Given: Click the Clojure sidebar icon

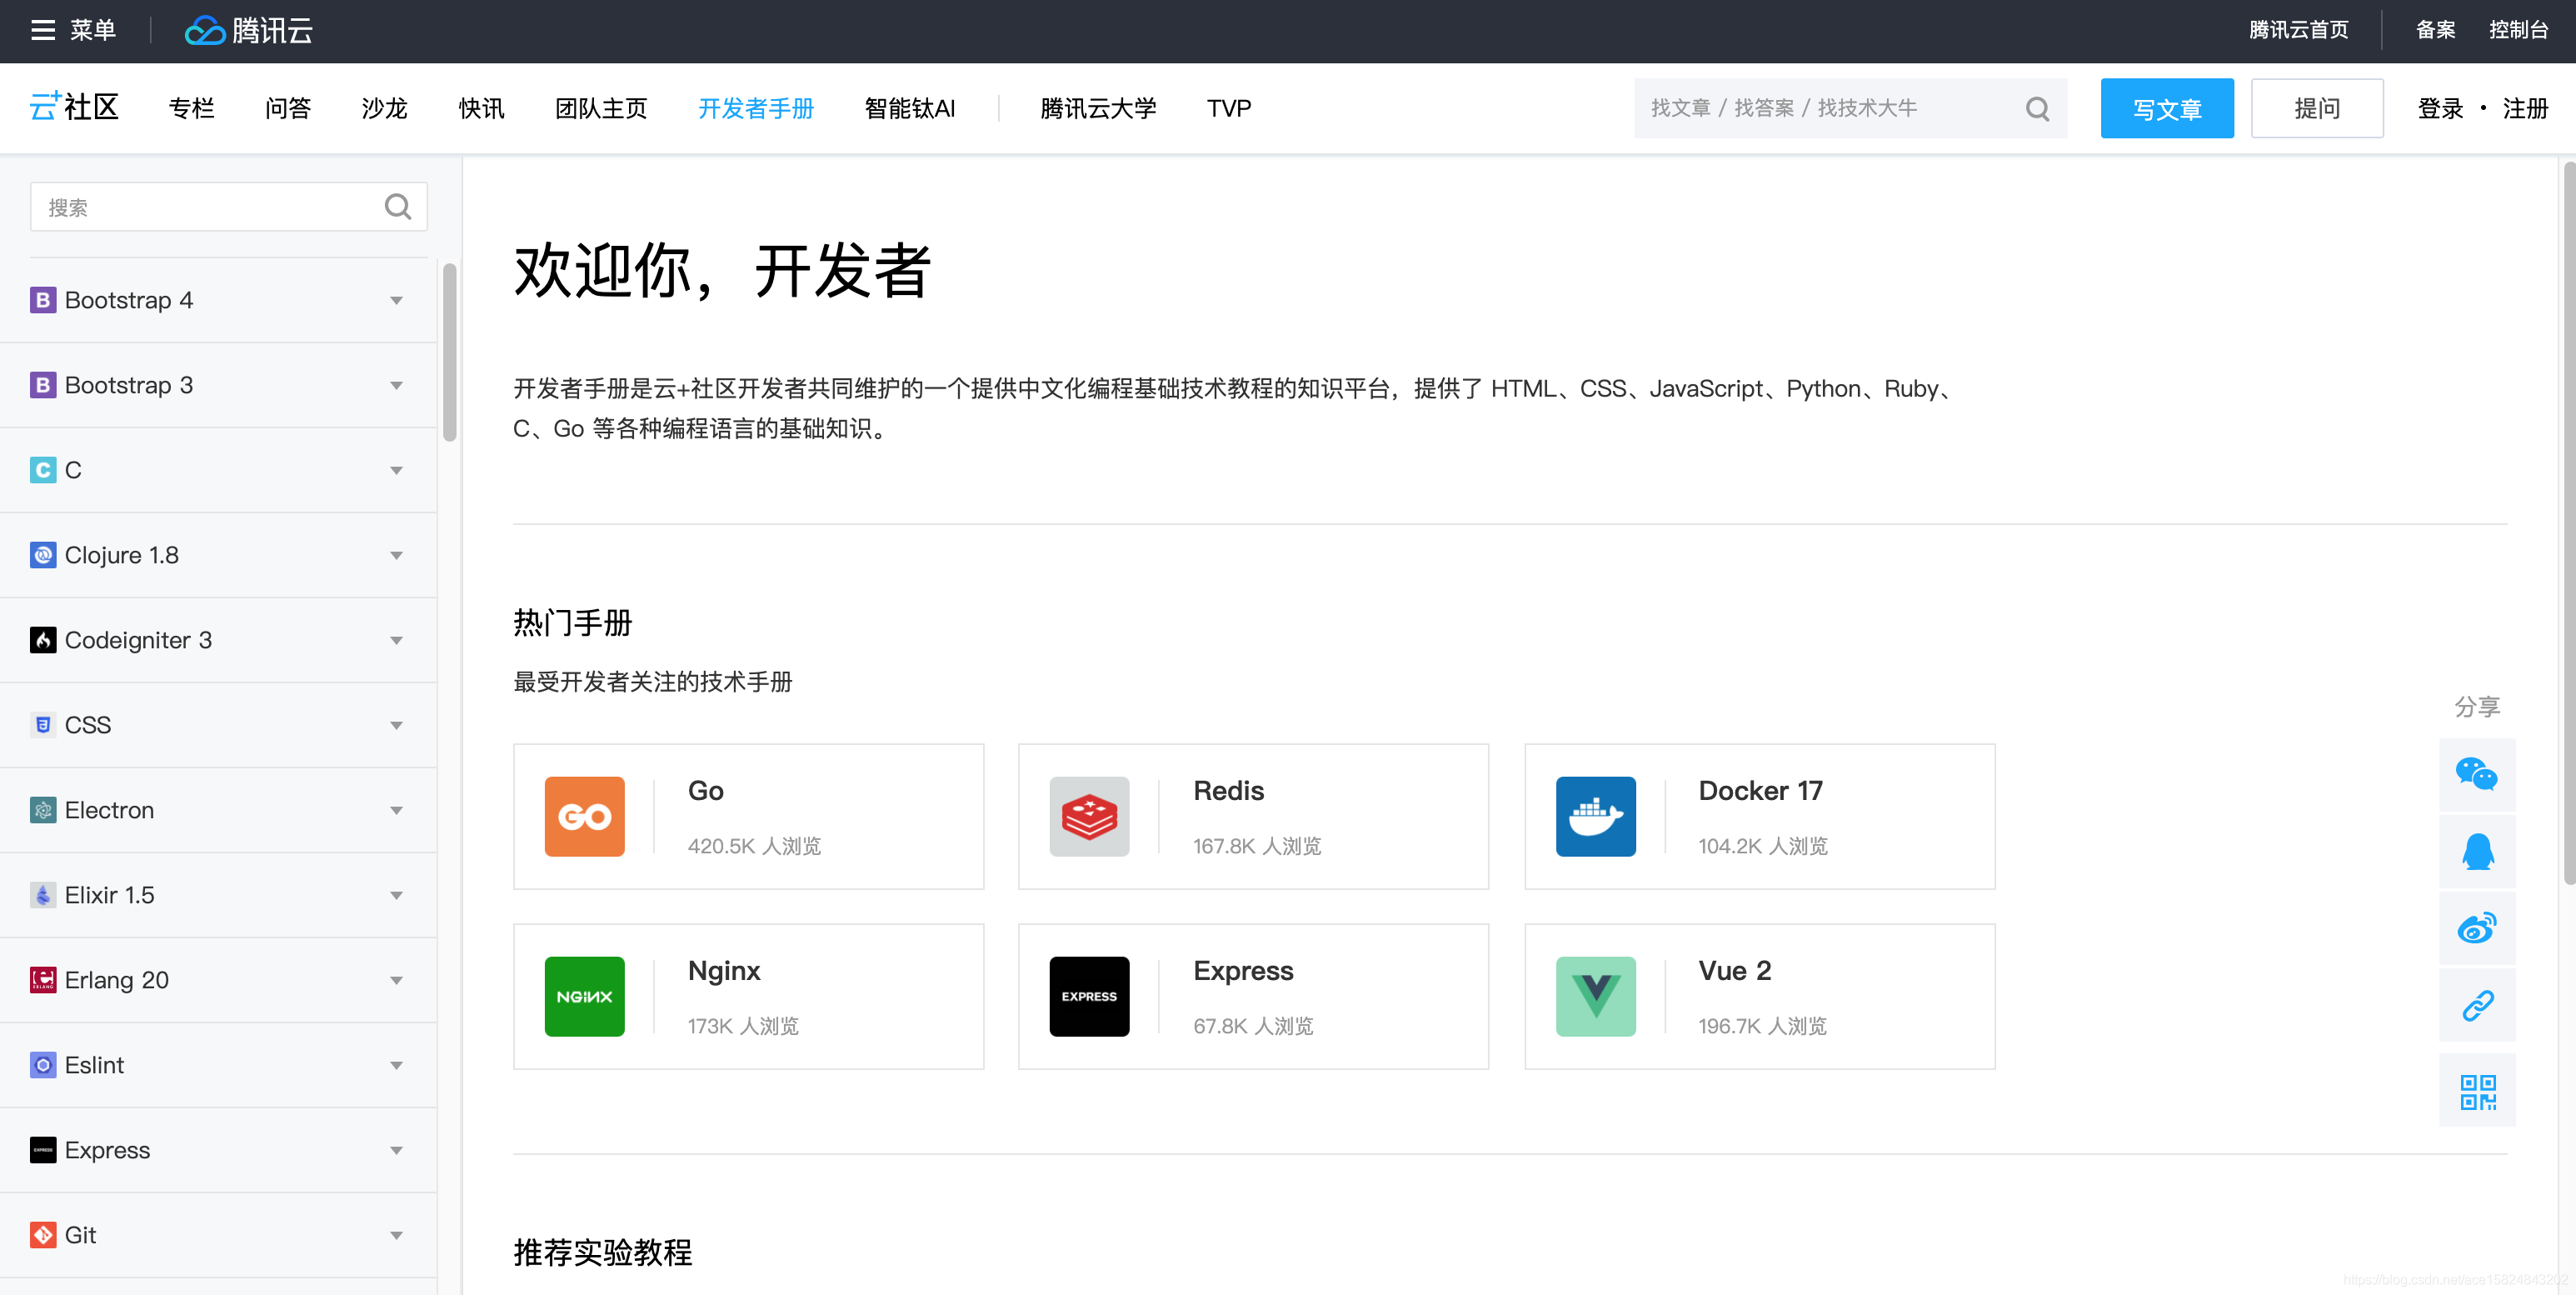Looking at the screenshot, I should (x=43, y=555).
